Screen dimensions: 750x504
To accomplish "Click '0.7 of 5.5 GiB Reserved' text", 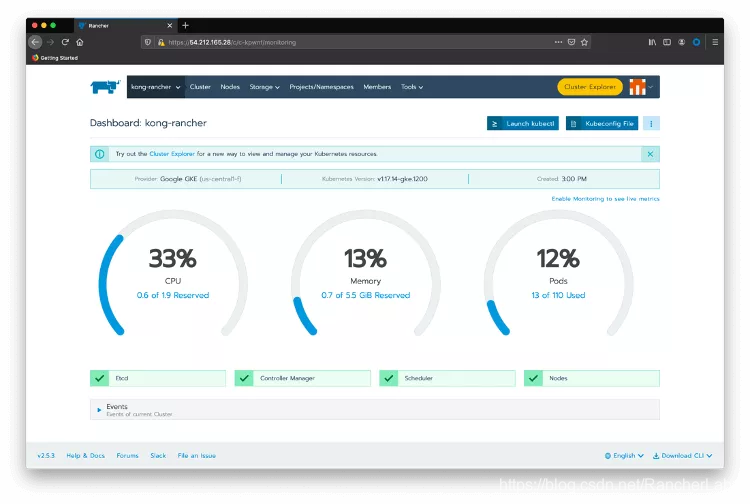I will pyautogui.click(x=366, y=296).
